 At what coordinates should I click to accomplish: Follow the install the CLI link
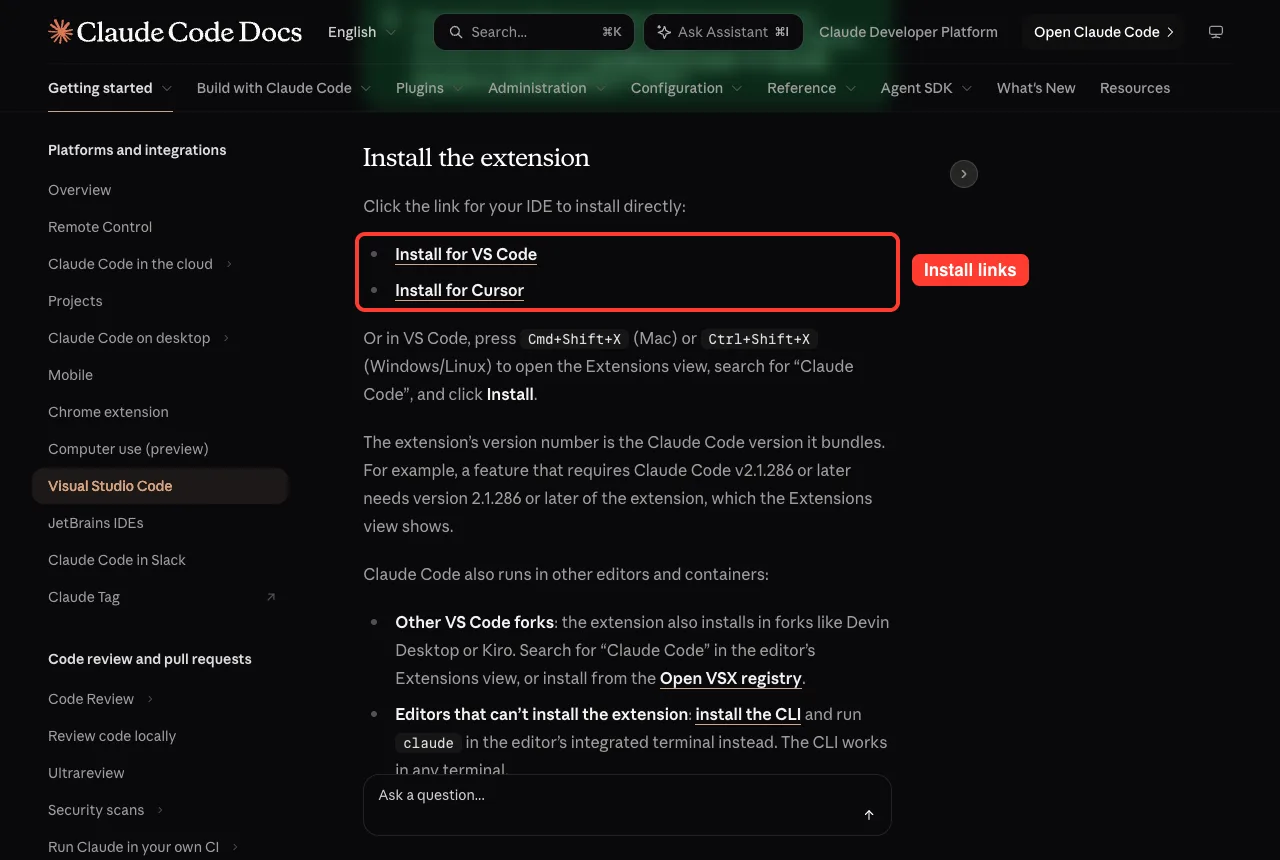click(x=748, y=714)
